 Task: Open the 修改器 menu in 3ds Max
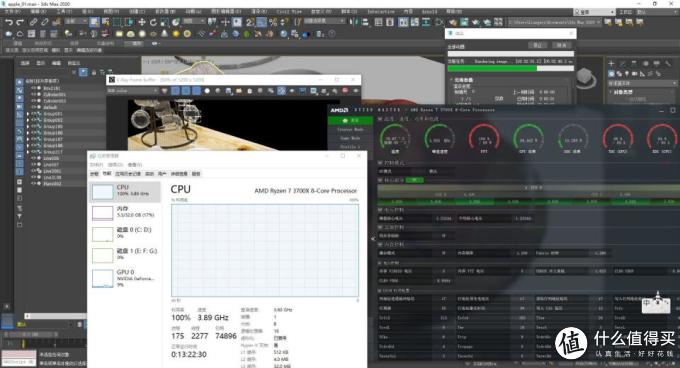point(165,11)
